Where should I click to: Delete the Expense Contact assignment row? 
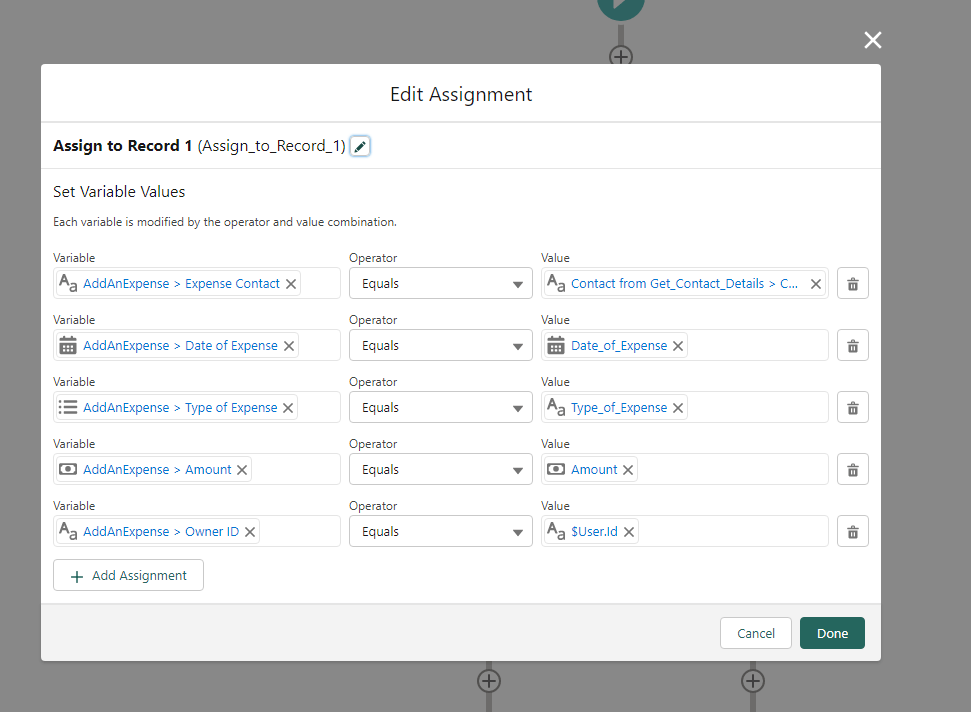pos(852,284)
